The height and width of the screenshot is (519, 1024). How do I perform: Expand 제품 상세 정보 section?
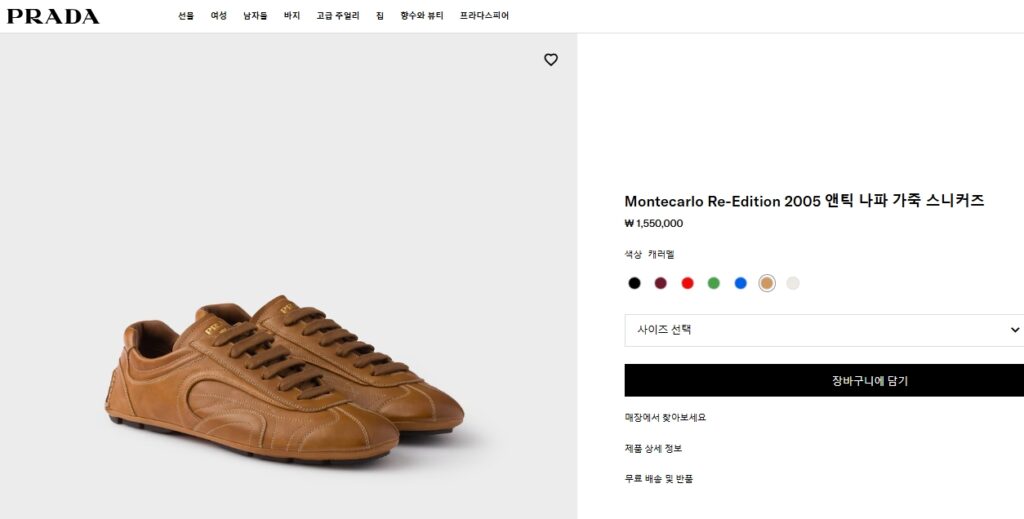(653, 448)
